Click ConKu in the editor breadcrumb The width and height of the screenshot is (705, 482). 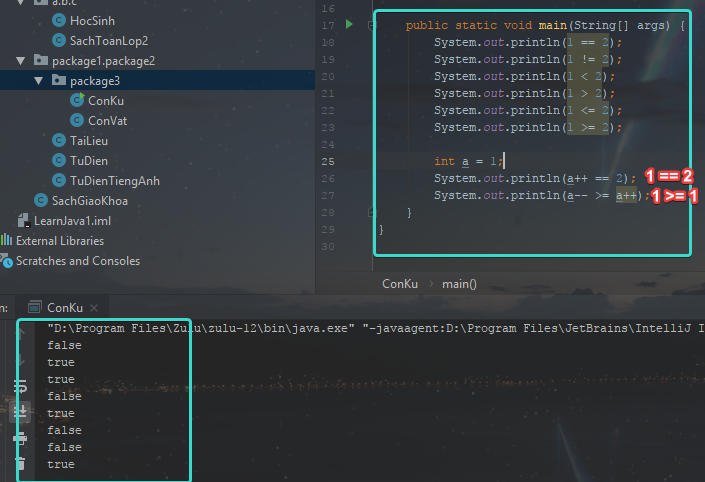400,284
